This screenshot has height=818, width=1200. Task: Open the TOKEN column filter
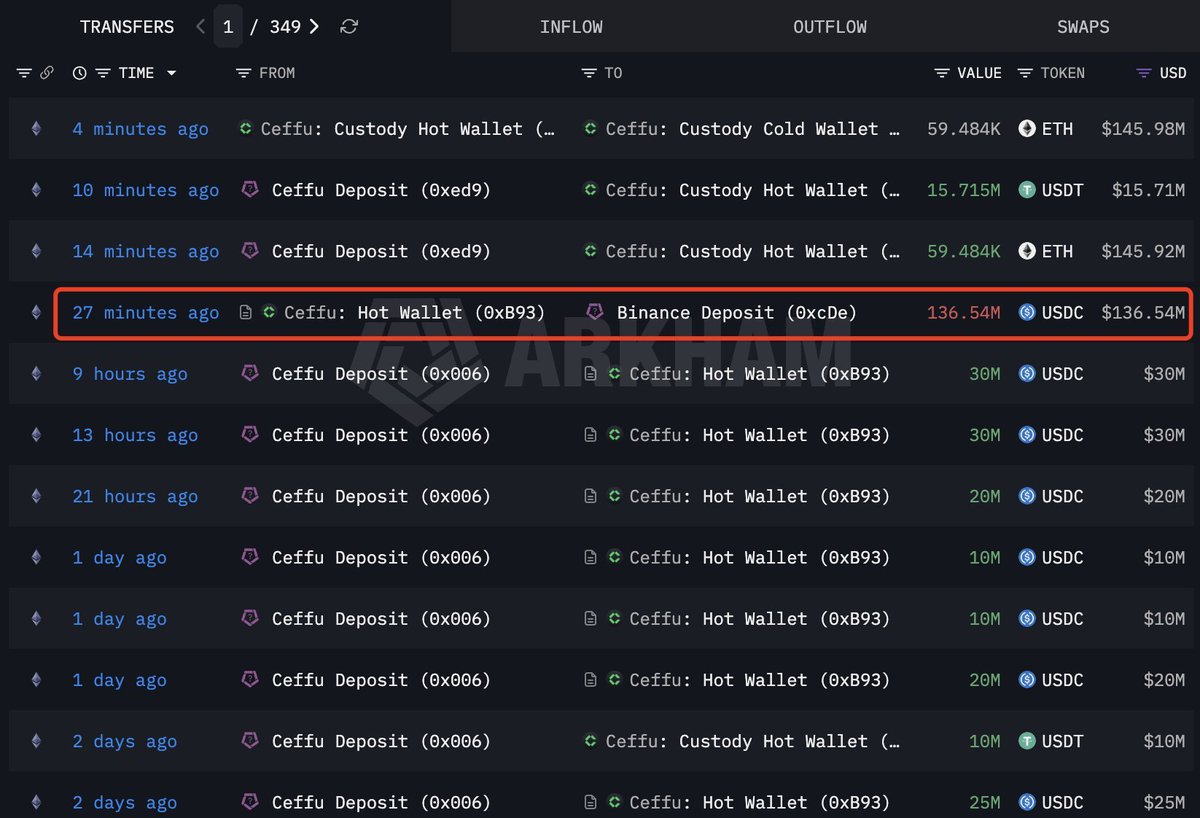1025,73
